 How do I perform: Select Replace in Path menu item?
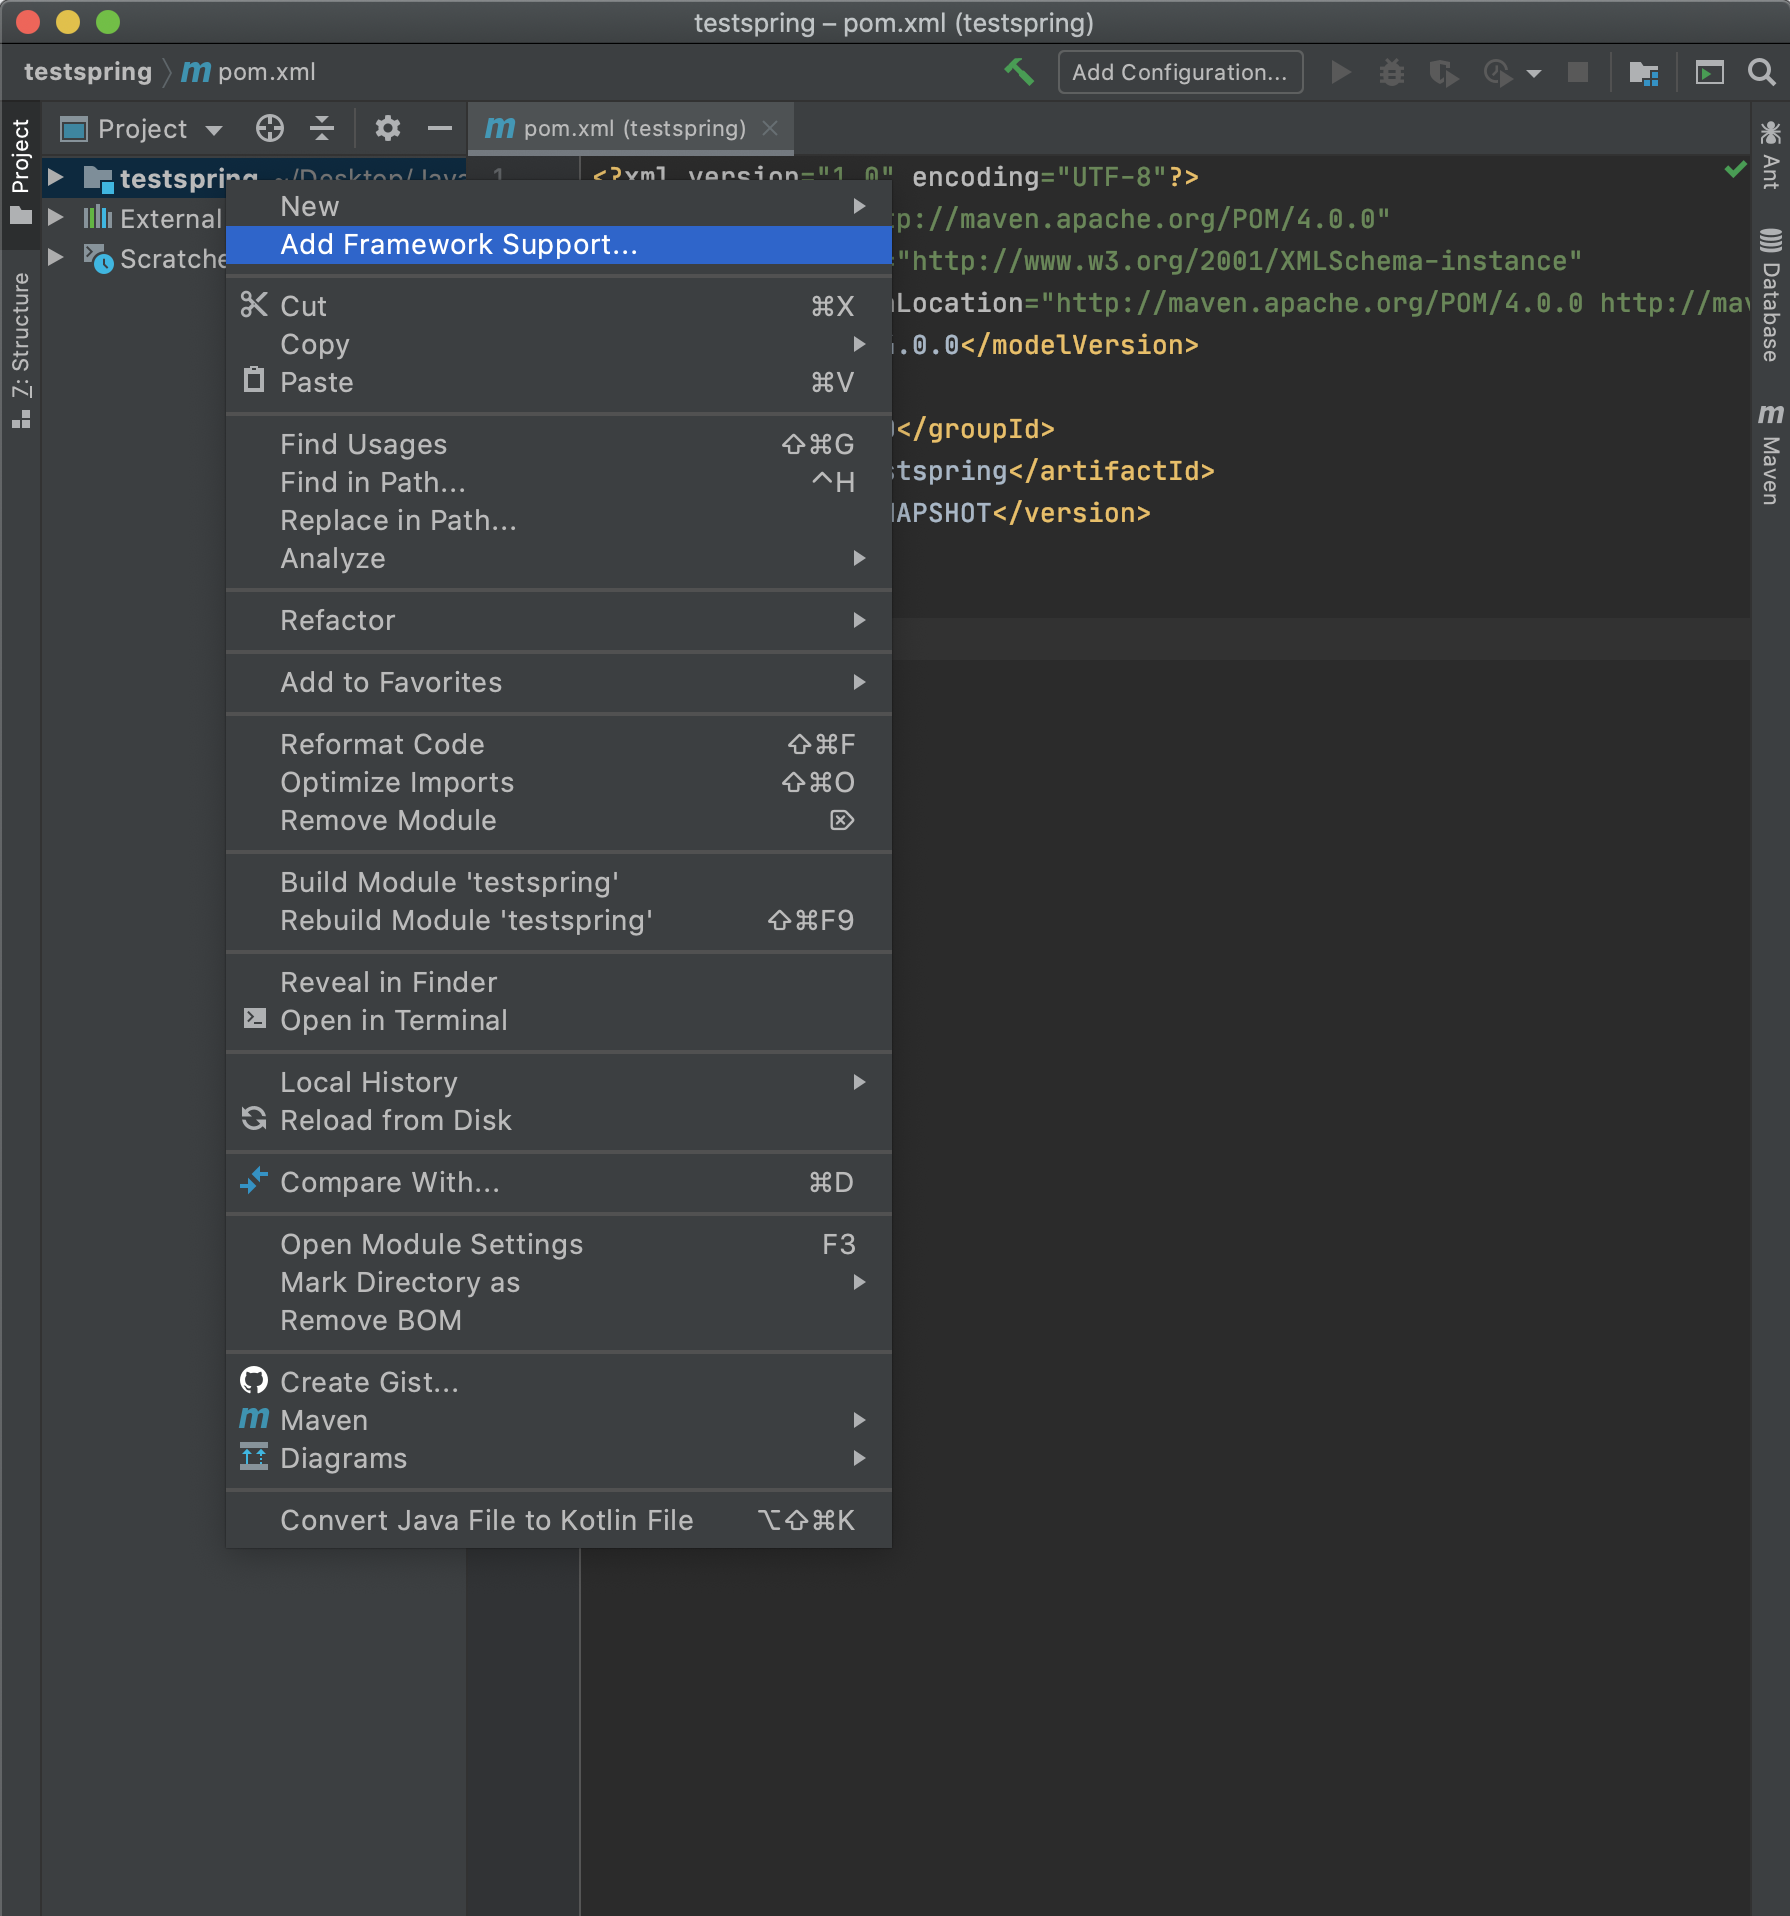pyautogui.click(x=559, y=520)
